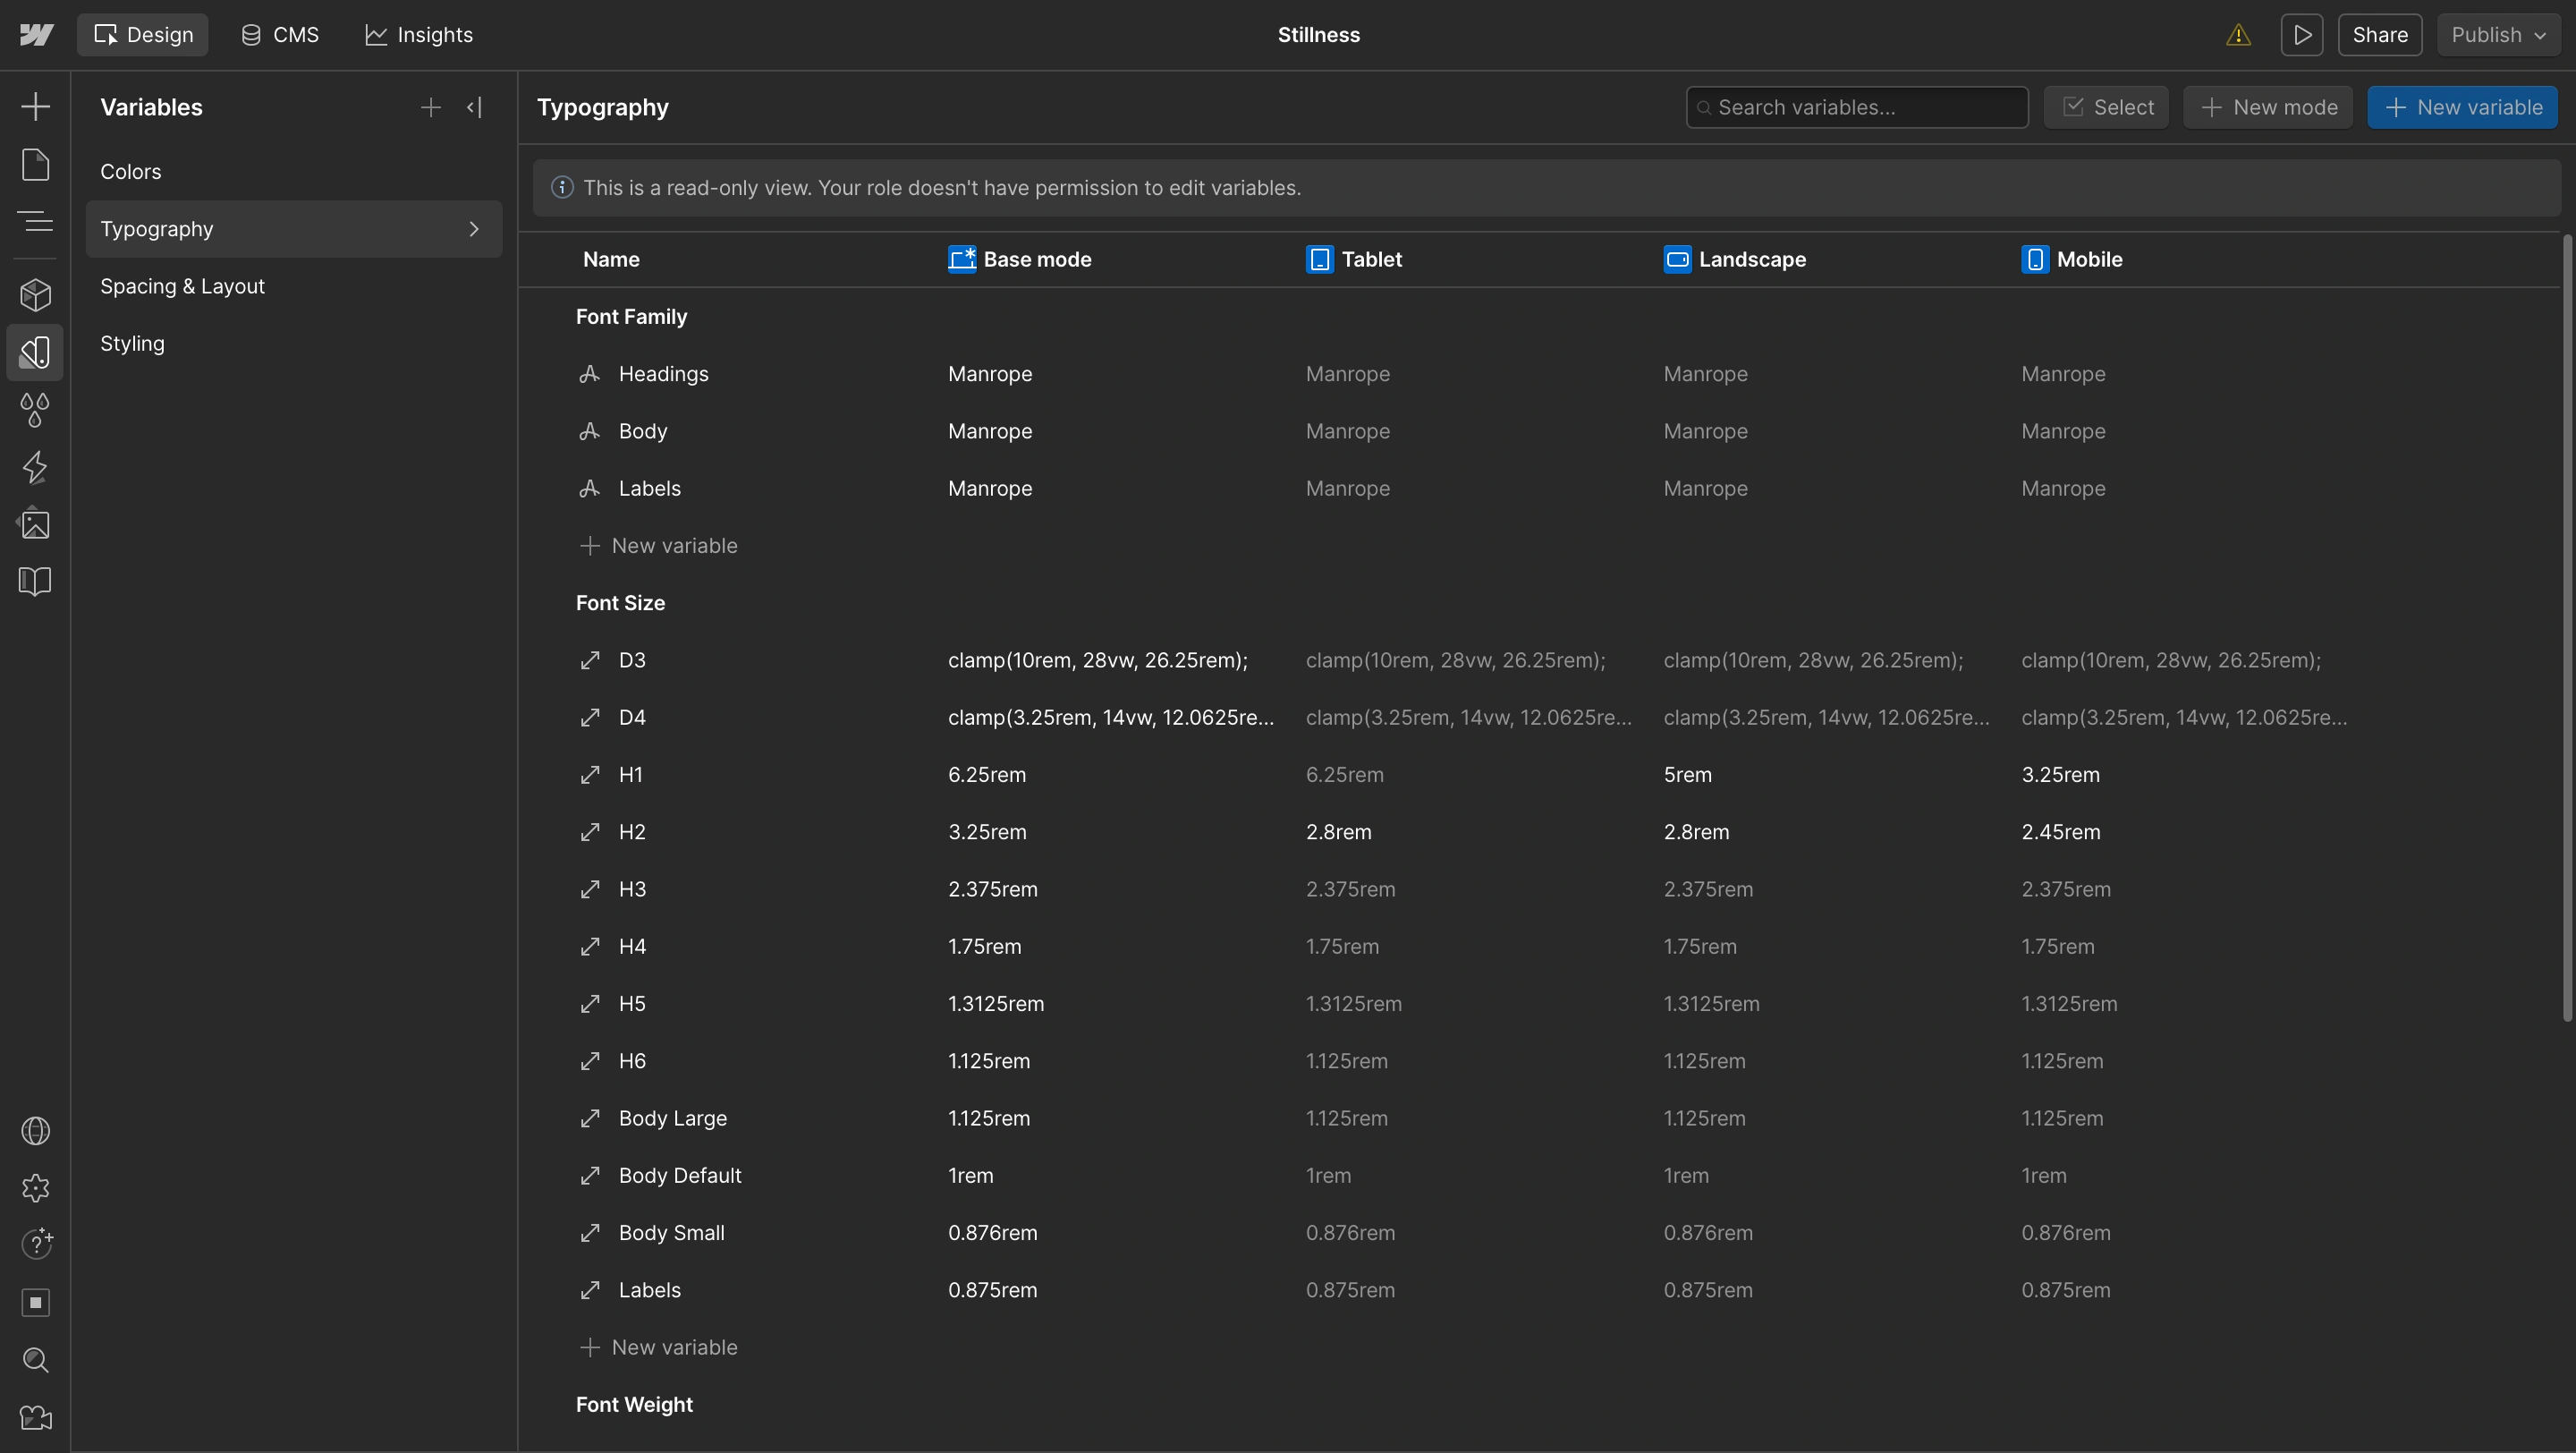Open the Navigator panel icon

click(x=36, y=221)
